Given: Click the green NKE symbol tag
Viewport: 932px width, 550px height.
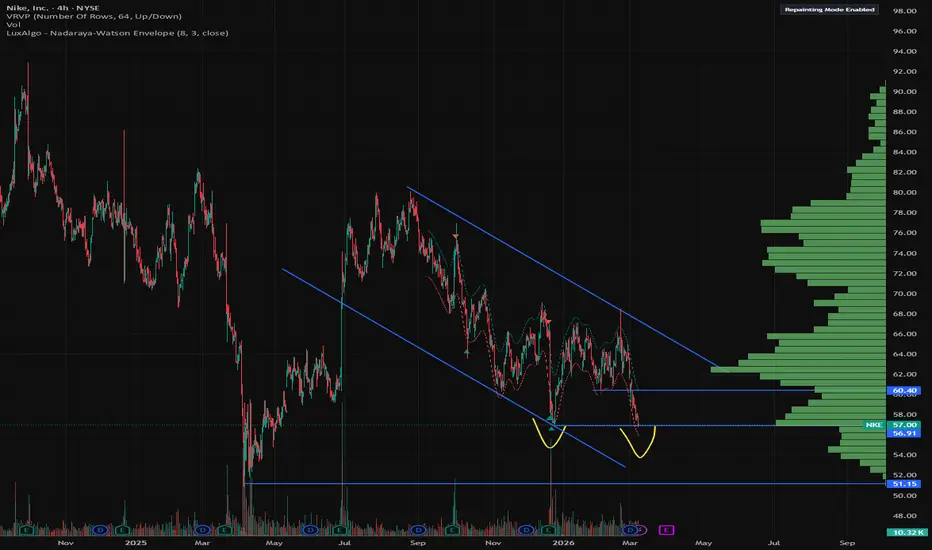Looking at the screenshot, I should (874, 425).
